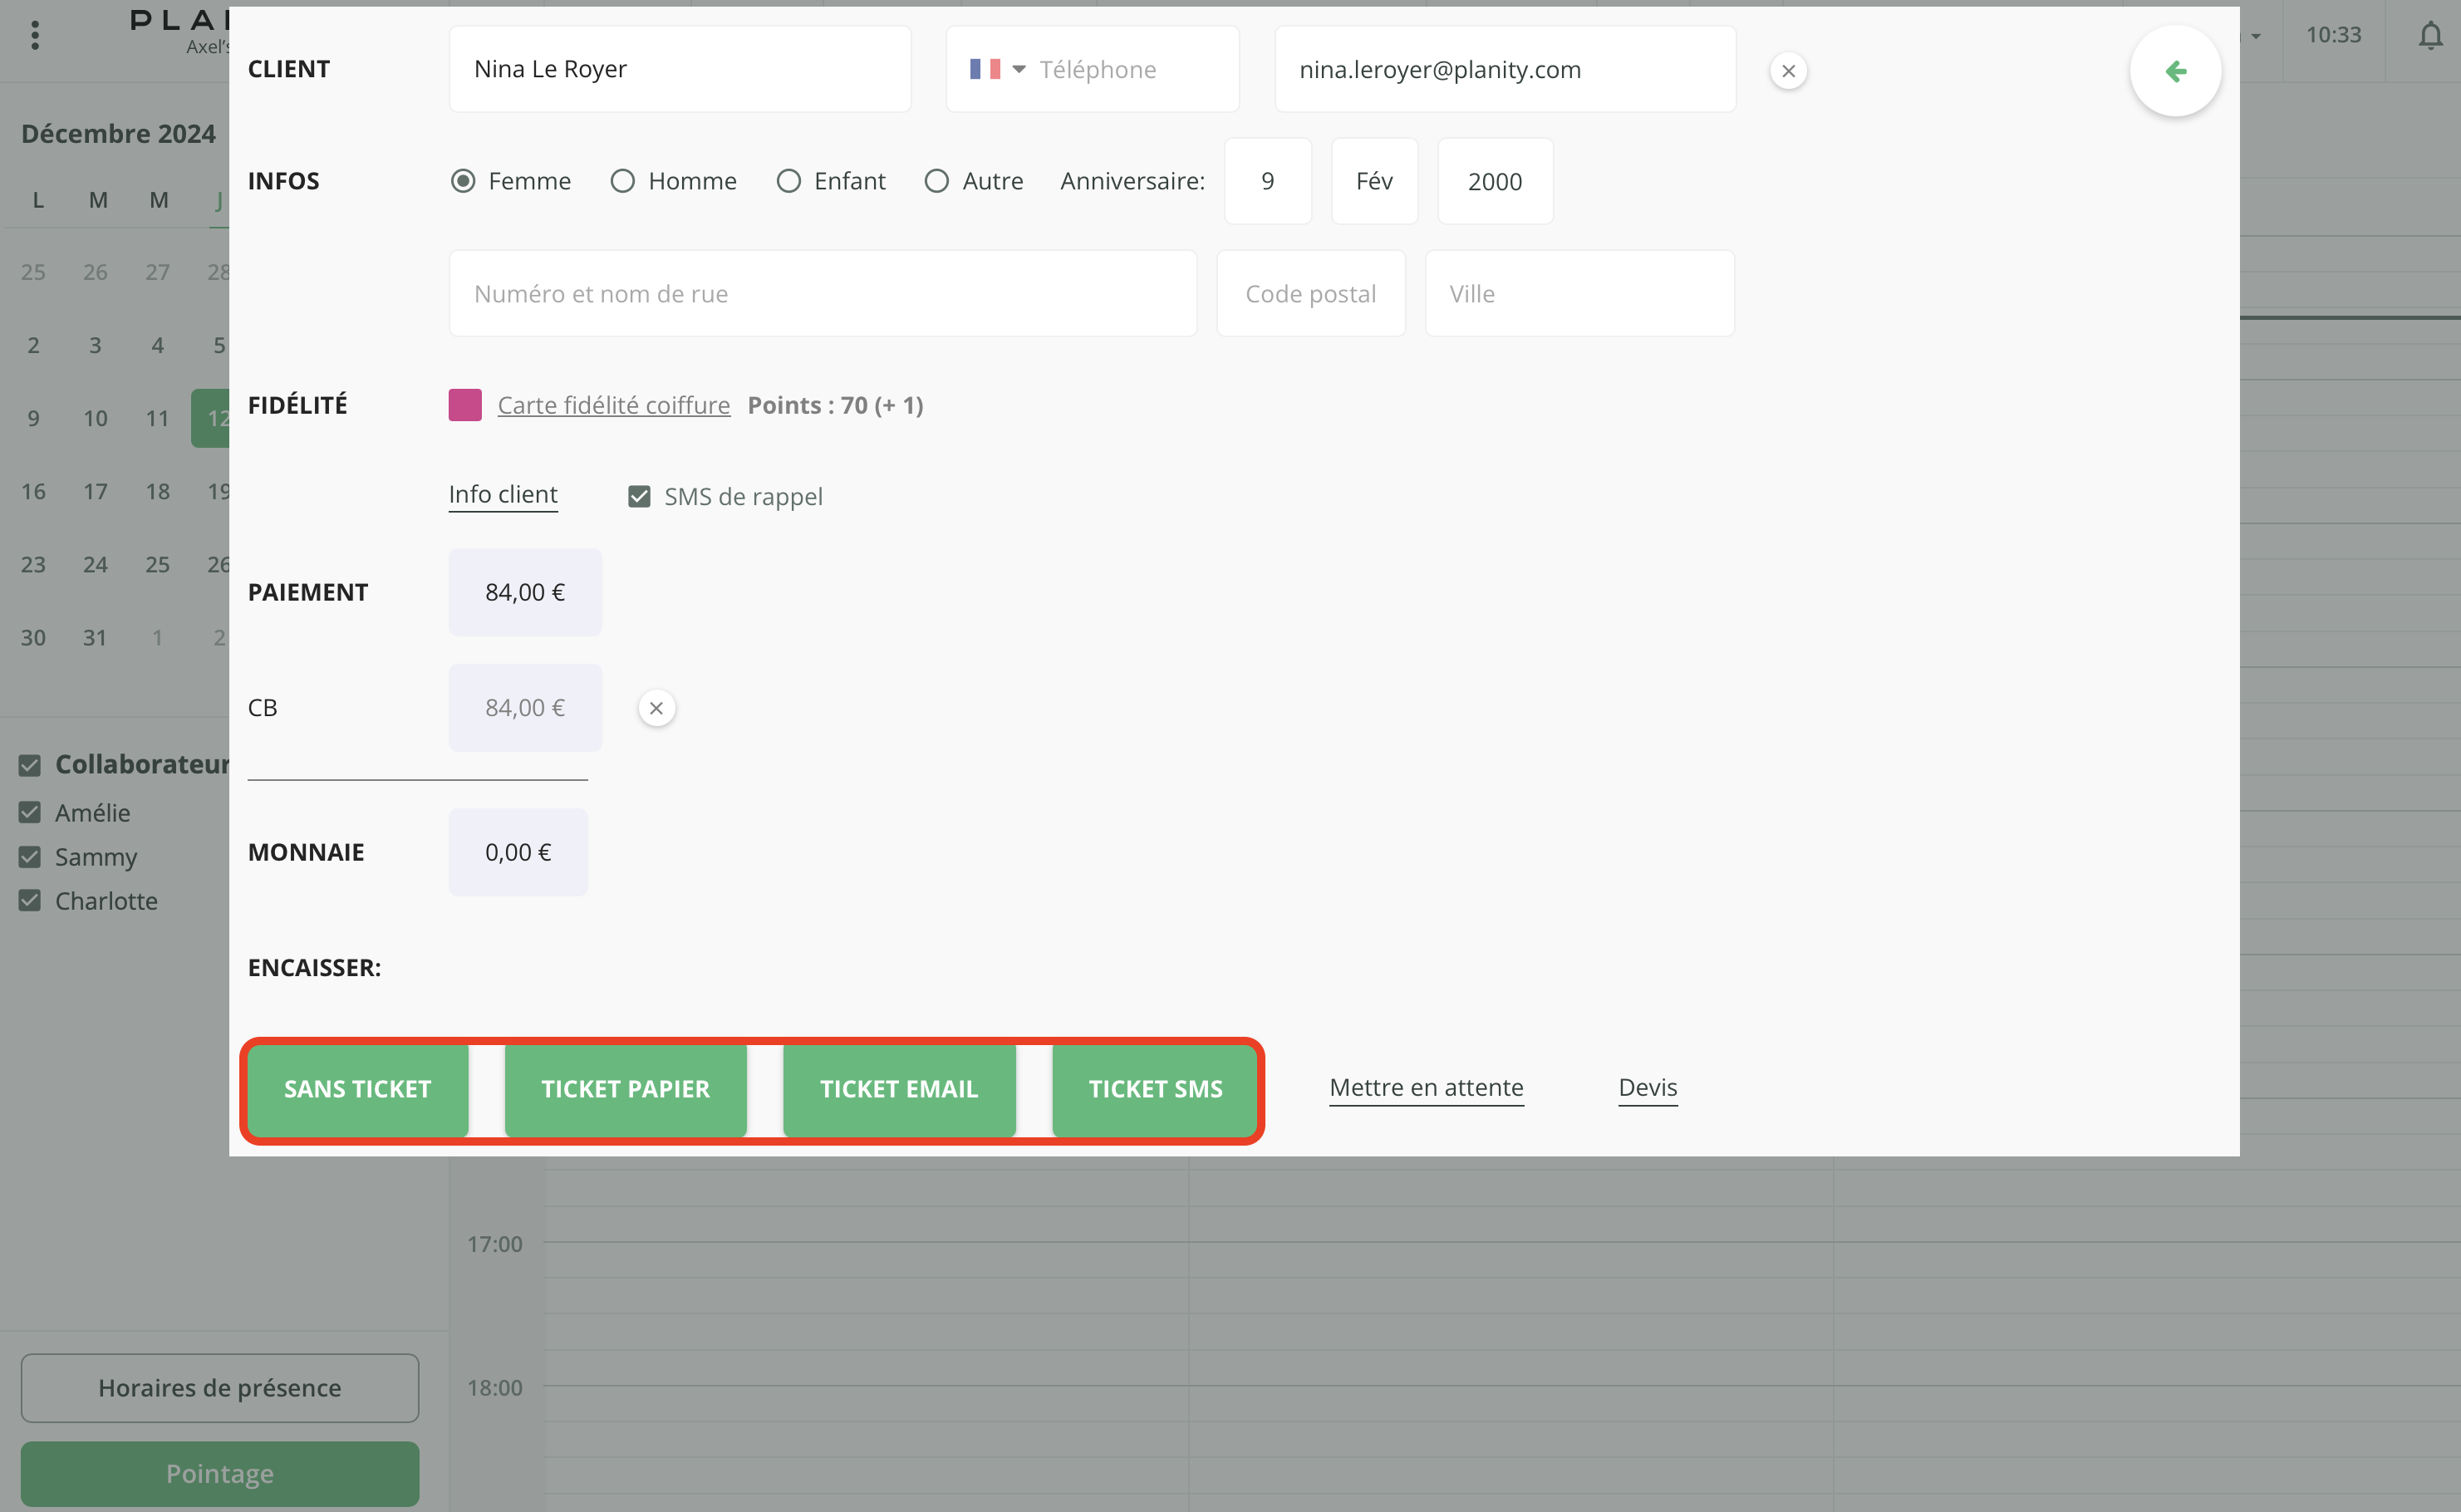Remove the CB payment line
2461x1512 pixels.
(656, 708)
